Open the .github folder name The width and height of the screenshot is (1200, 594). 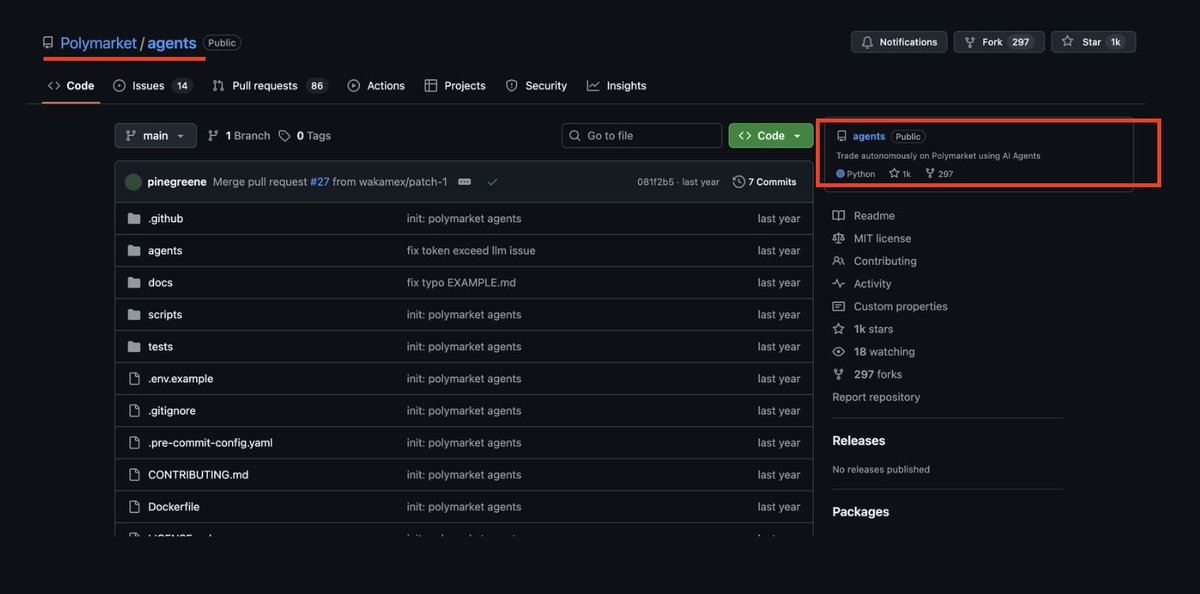click(165, 219)
